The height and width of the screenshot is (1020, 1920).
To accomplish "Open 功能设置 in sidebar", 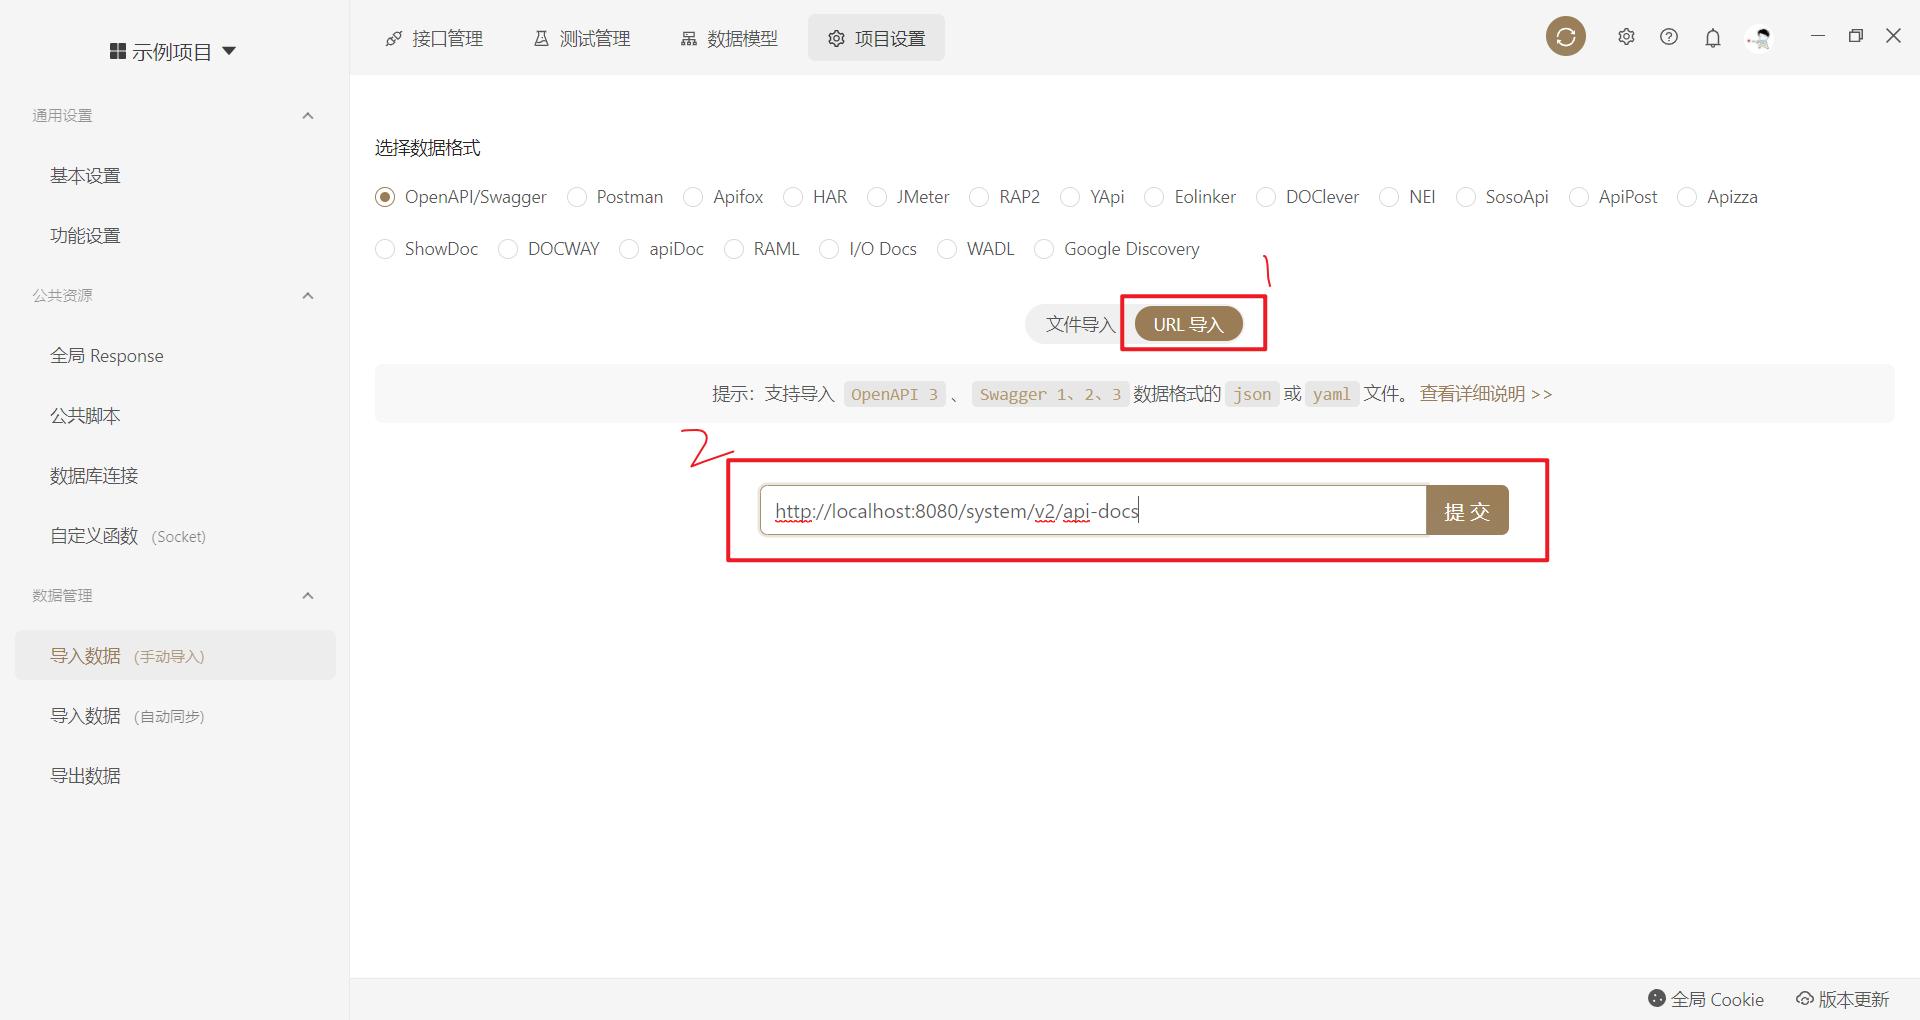I will [x=175, y=236].
